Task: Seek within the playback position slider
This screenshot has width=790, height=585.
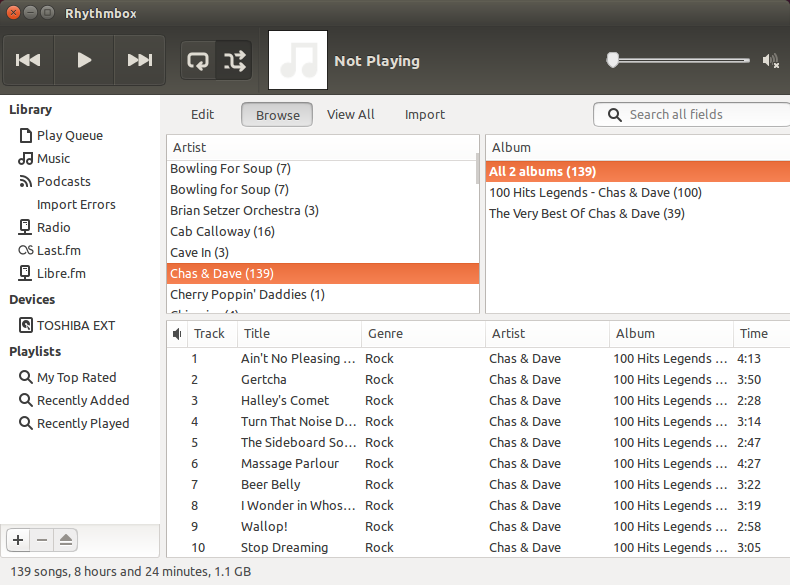Action: (x=679, y=60)
